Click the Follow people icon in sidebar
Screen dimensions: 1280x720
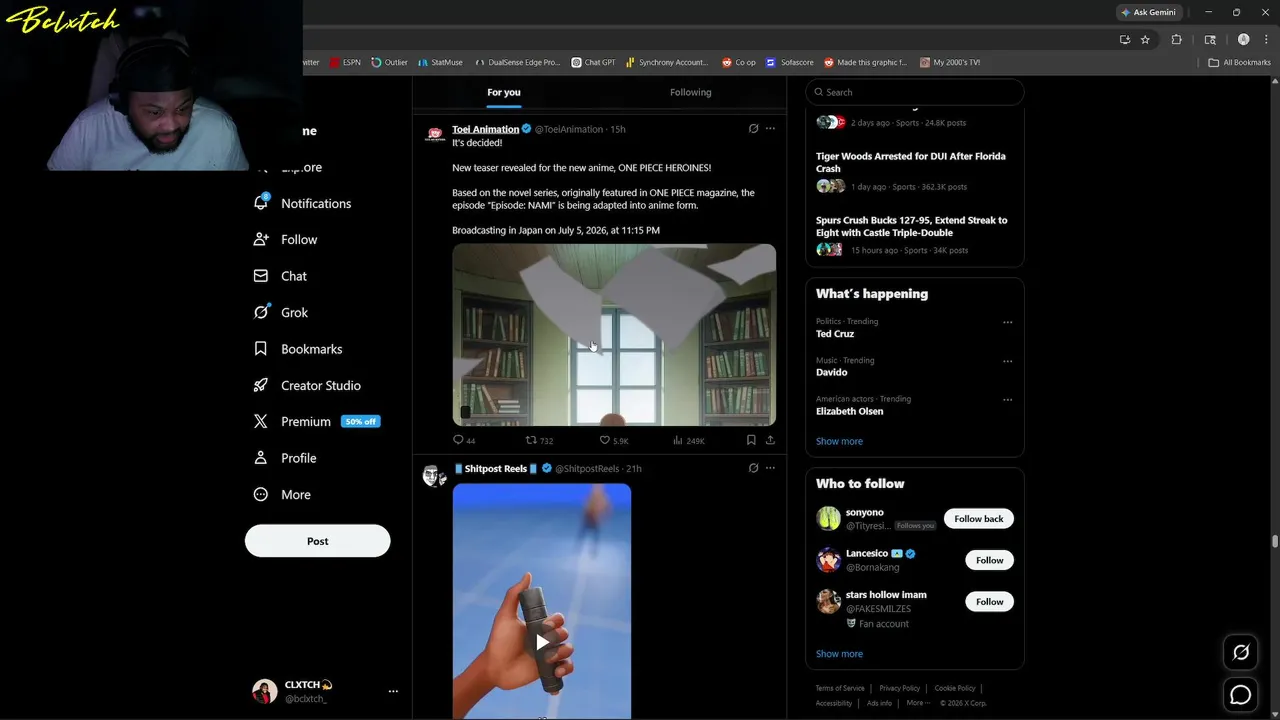pyautogui.click(x=261, y=240)
